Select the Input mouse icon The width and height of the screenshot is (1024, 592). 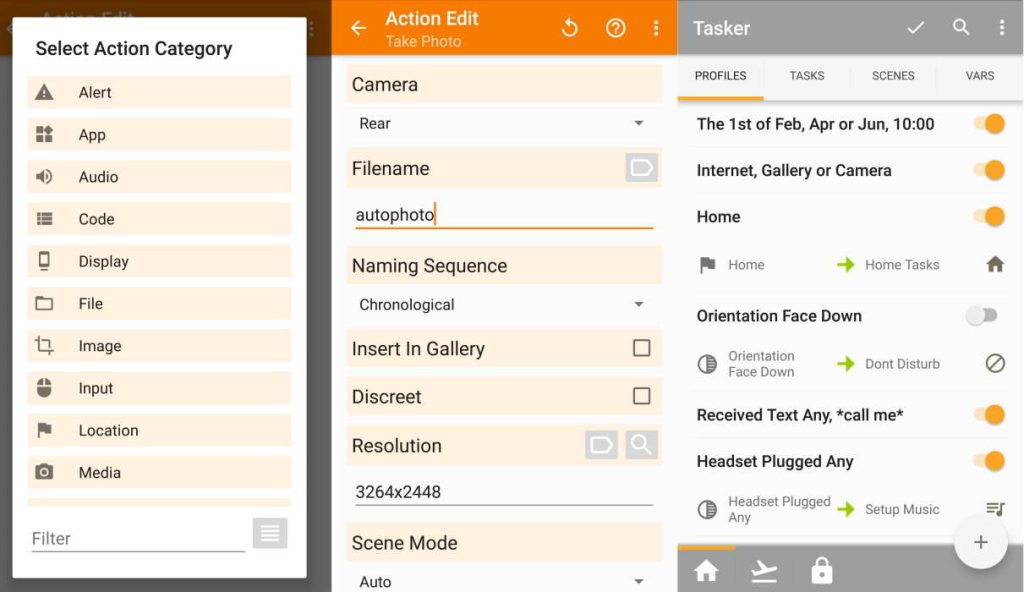coord(44,387)
